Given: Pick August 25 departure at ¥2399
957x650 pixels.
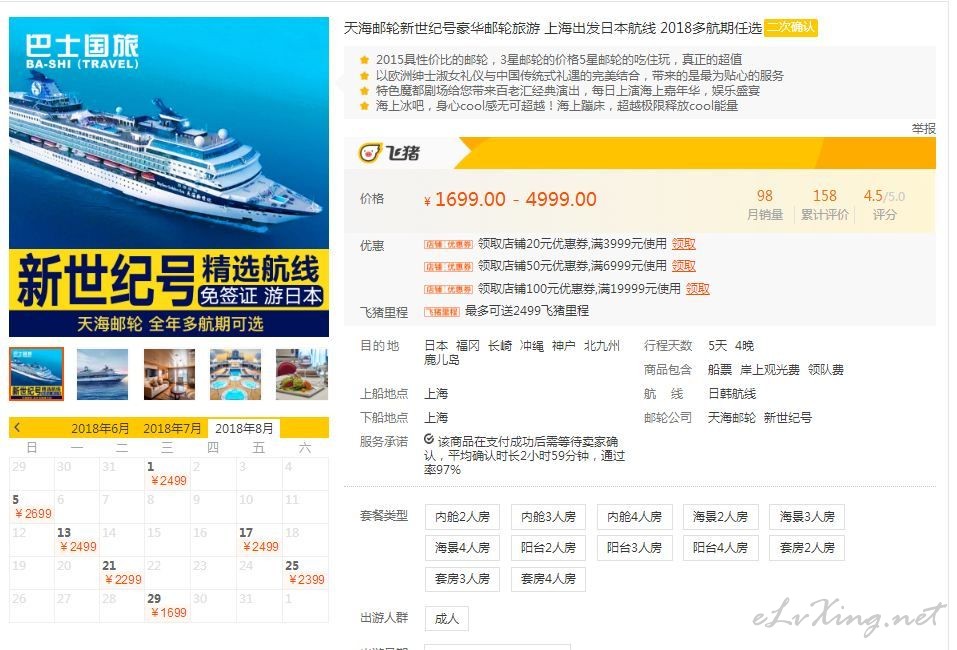Looking at the screenshot, I should (305, 572).
